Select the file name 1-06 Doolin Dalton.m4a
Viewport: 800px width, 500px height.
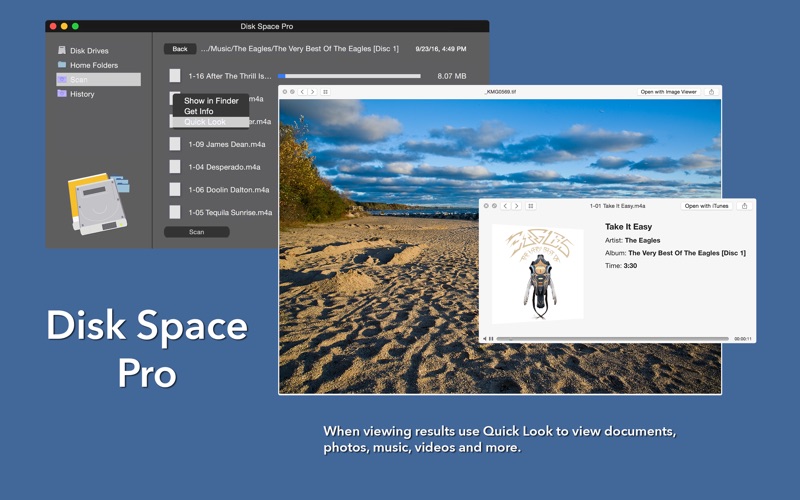tap(229, 190)
